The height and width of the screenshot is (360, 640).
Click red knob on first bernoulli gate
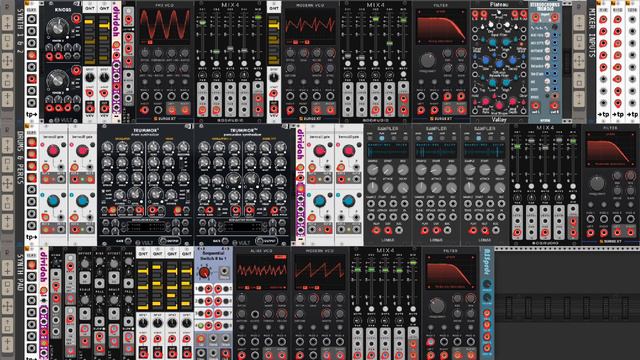coord(53,151)
